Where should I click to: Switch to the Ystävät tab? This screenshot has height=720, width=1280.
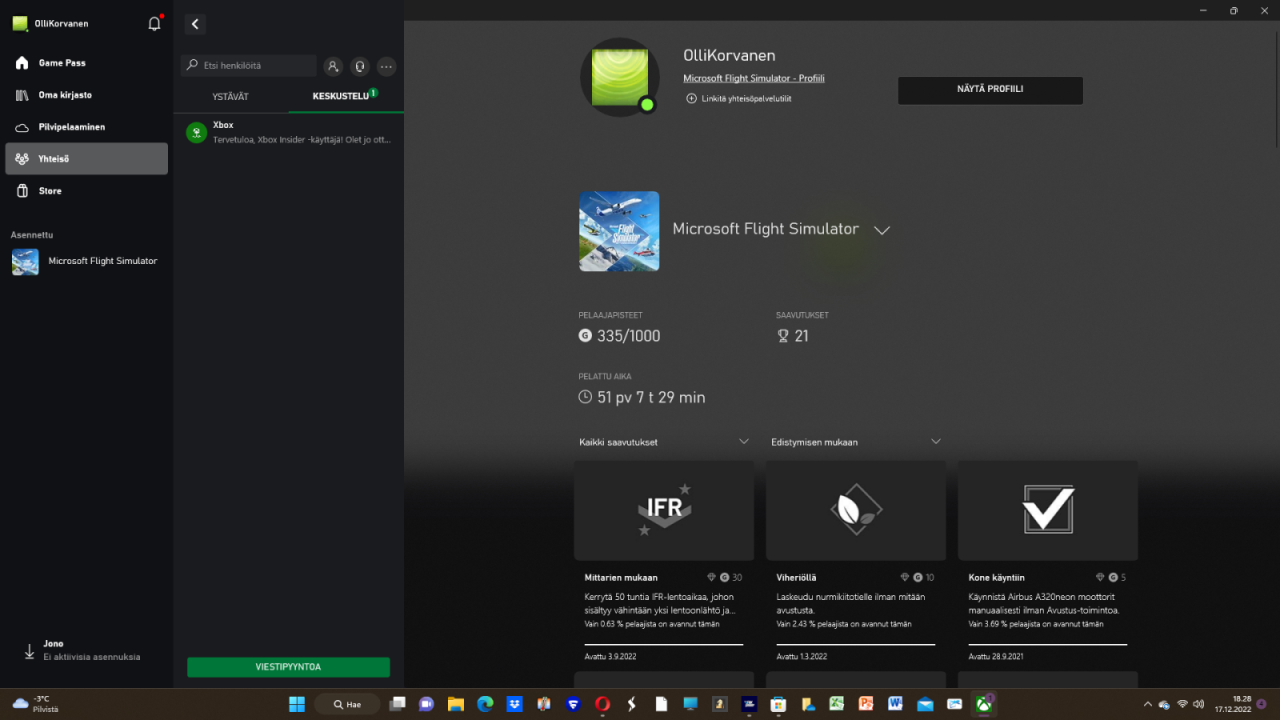point(231,97)
